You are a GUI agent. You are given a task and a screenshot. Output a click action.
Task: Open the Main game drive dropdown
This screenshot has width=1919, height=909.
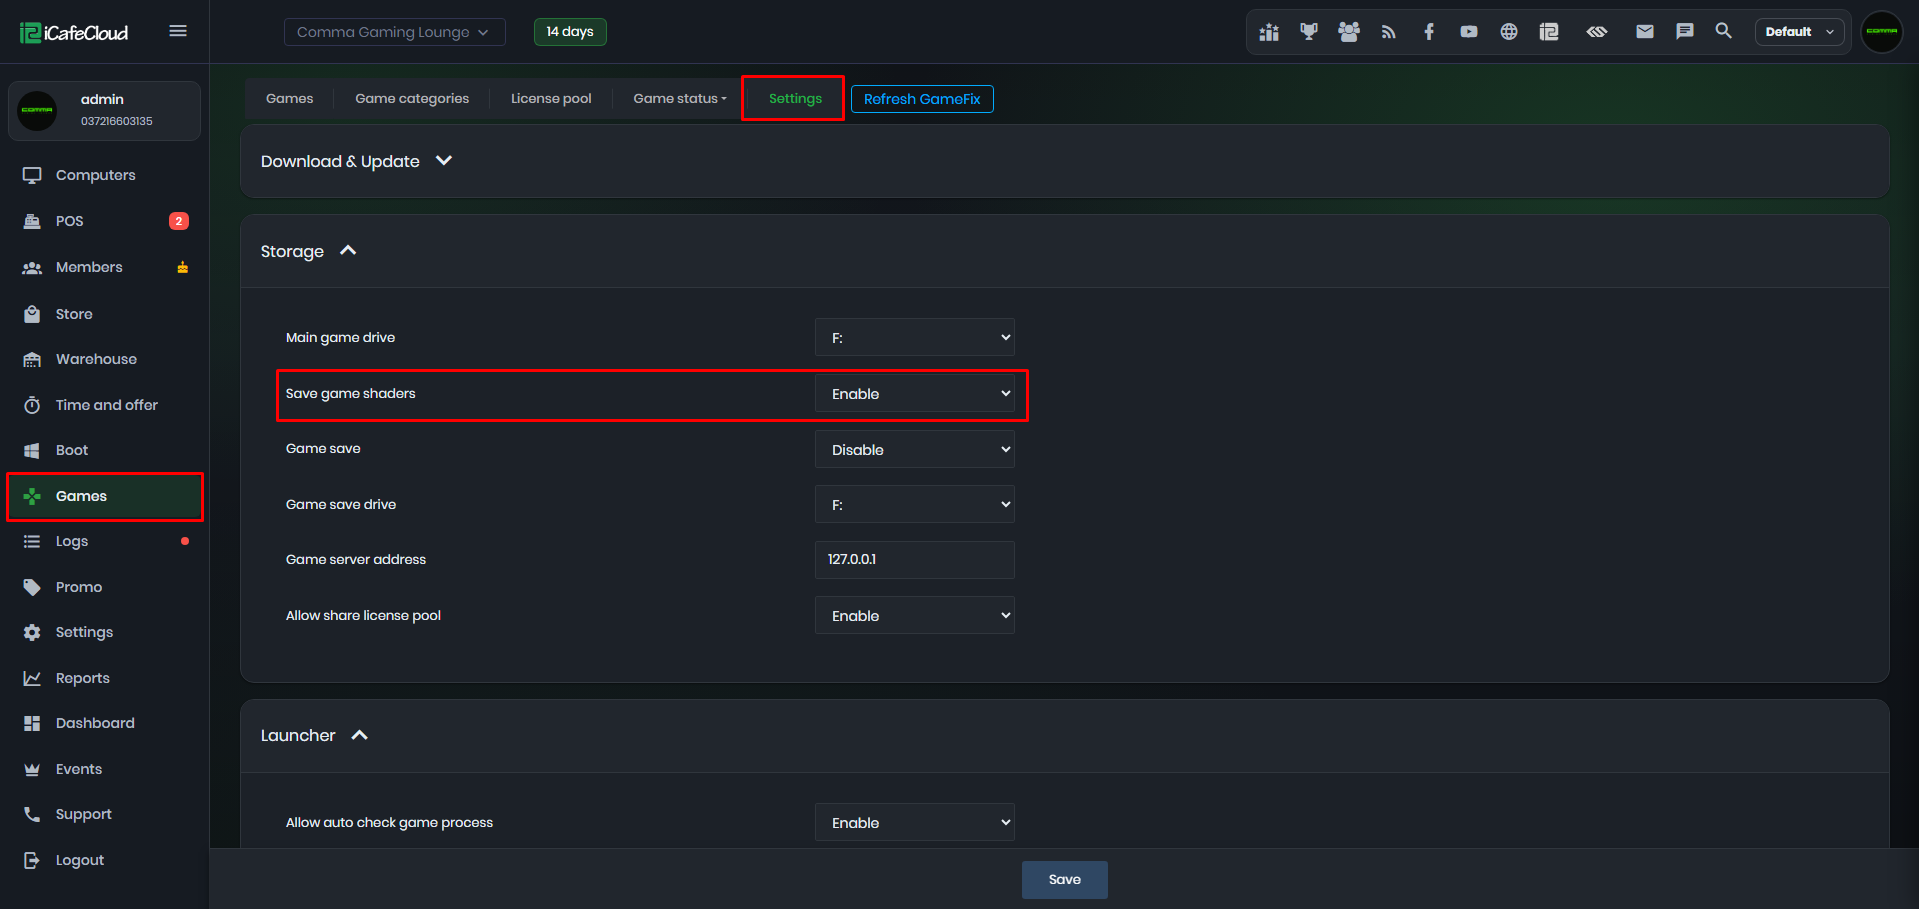(x=915, y=337)
